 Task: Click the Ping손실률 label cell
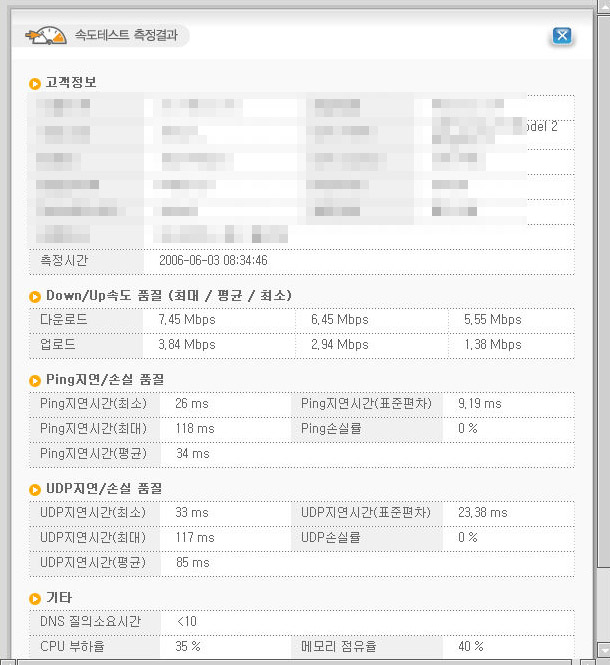point(331,428)
